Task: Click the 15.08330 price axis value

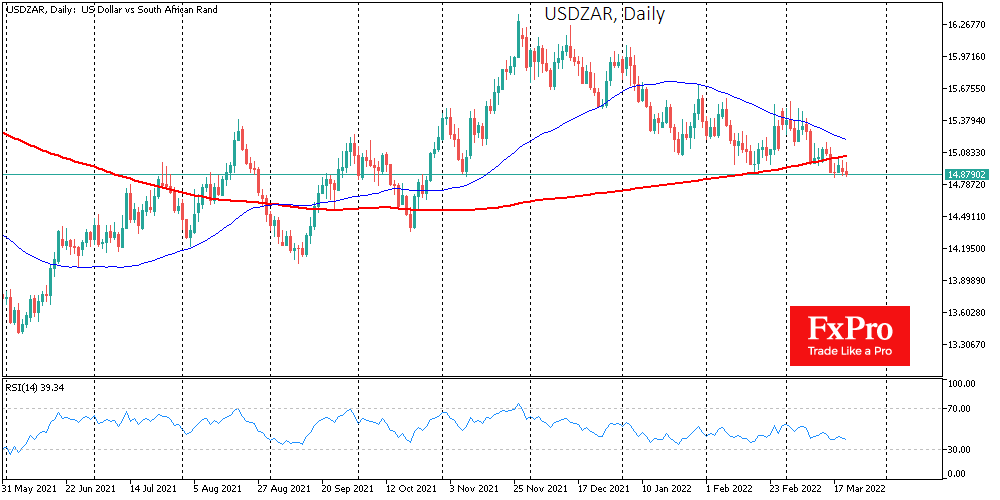Action: pyautogui.click(x=967, y=152)
